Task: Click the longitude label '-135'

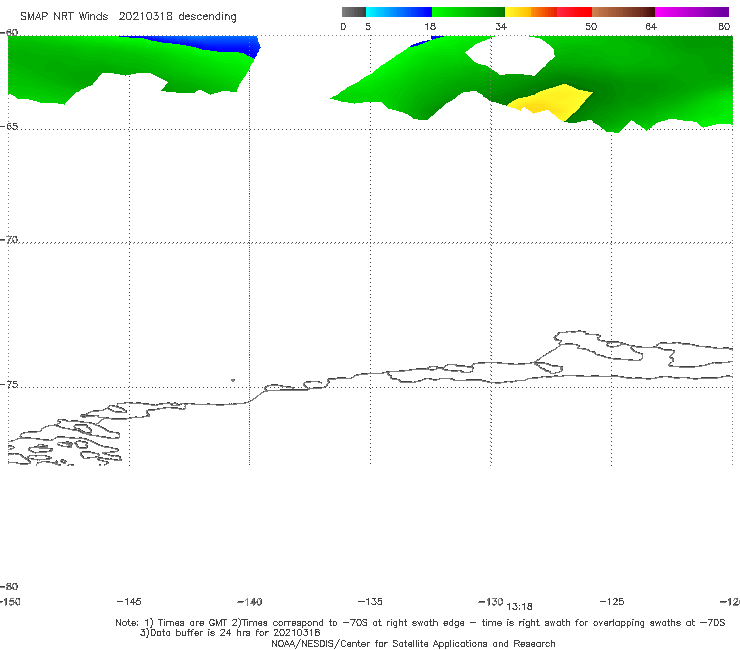Action: 370,601
